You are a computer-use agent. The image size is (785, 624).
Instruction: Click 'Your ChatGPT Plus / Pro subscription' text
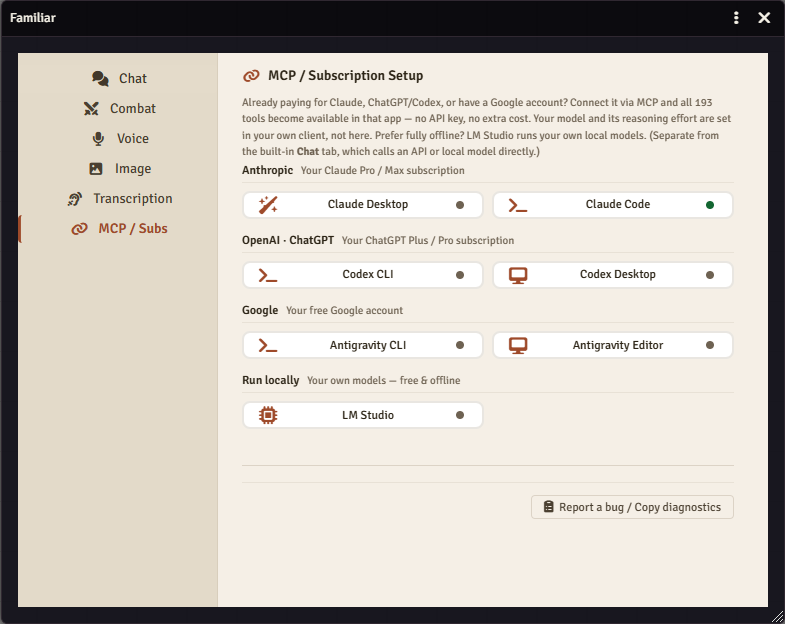click(428, 241)
